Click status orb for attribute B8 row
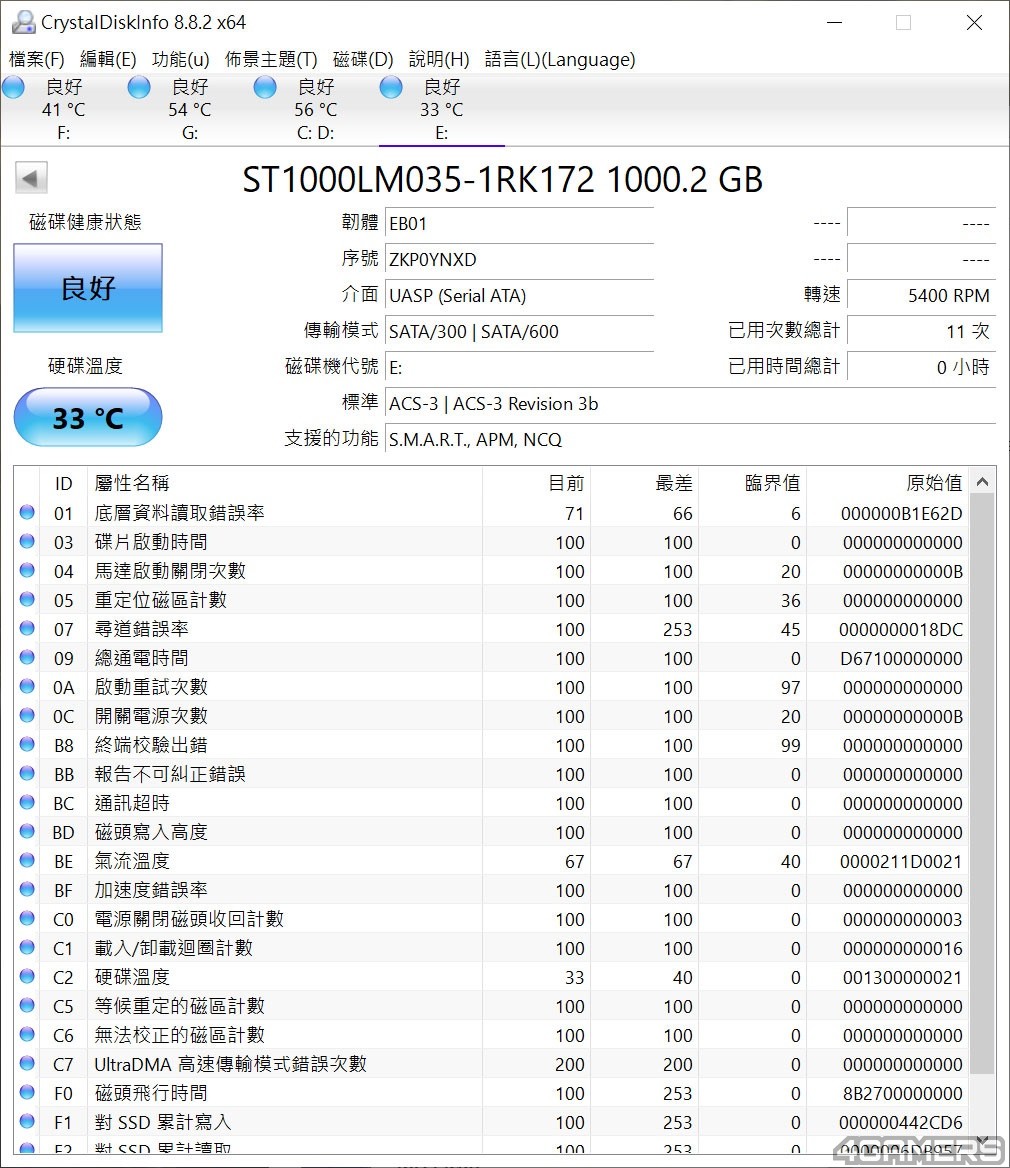 (x=27, y=744)
